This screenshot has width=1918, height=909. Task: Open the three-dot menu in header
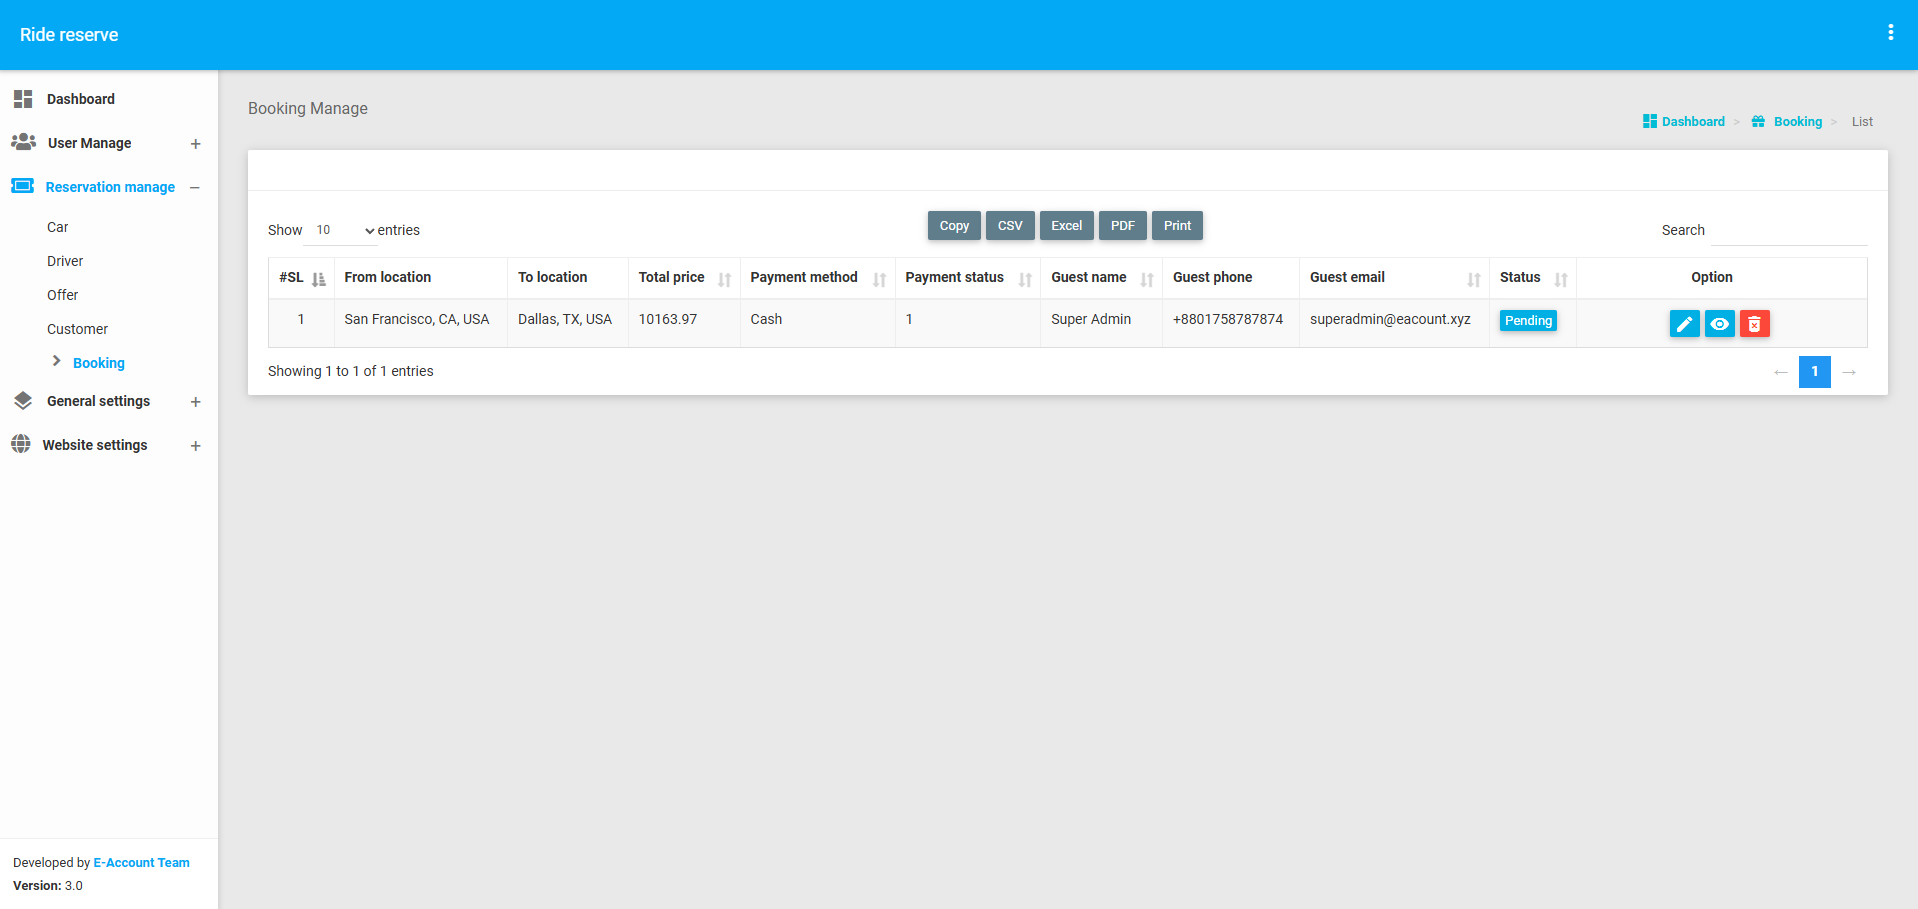tap(1890, 33)
